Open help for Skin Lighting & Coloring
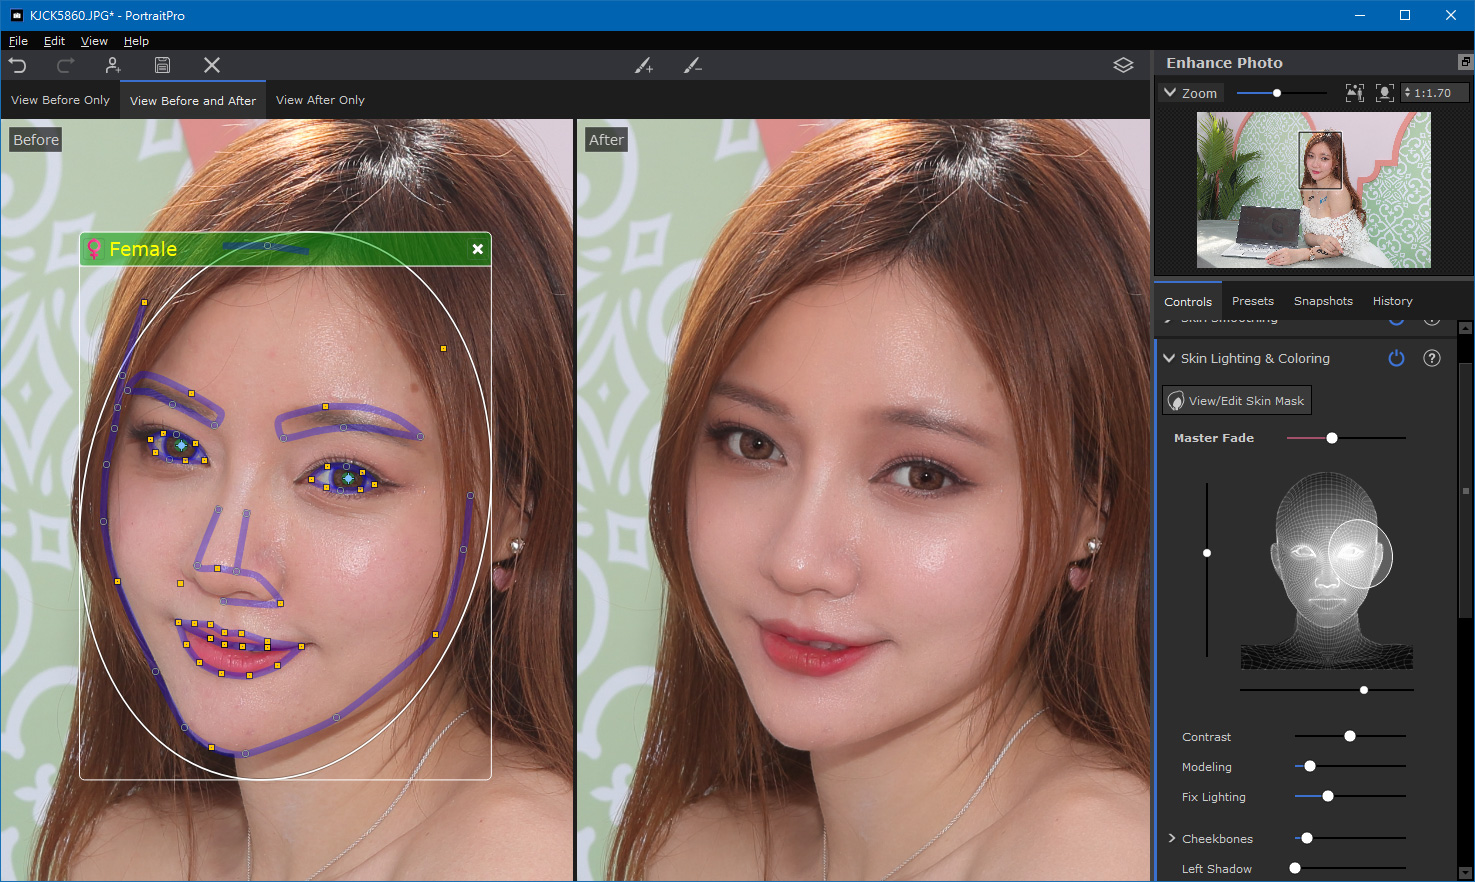Screen dimensions: 1475x882 point(1432,358)
